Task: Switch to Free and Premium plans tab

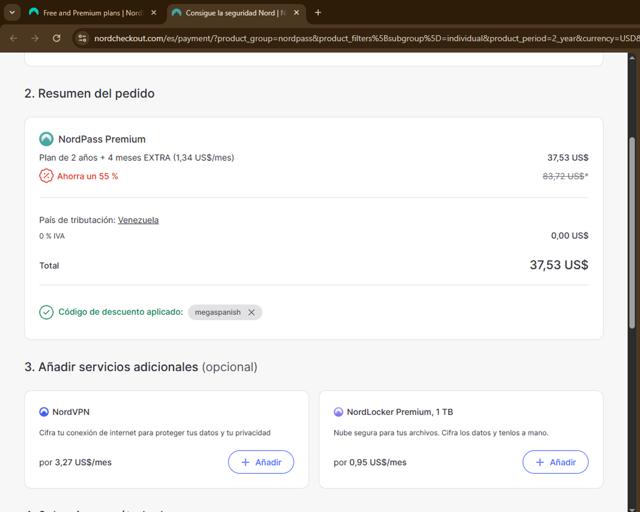Action: [x=92, y=13]
